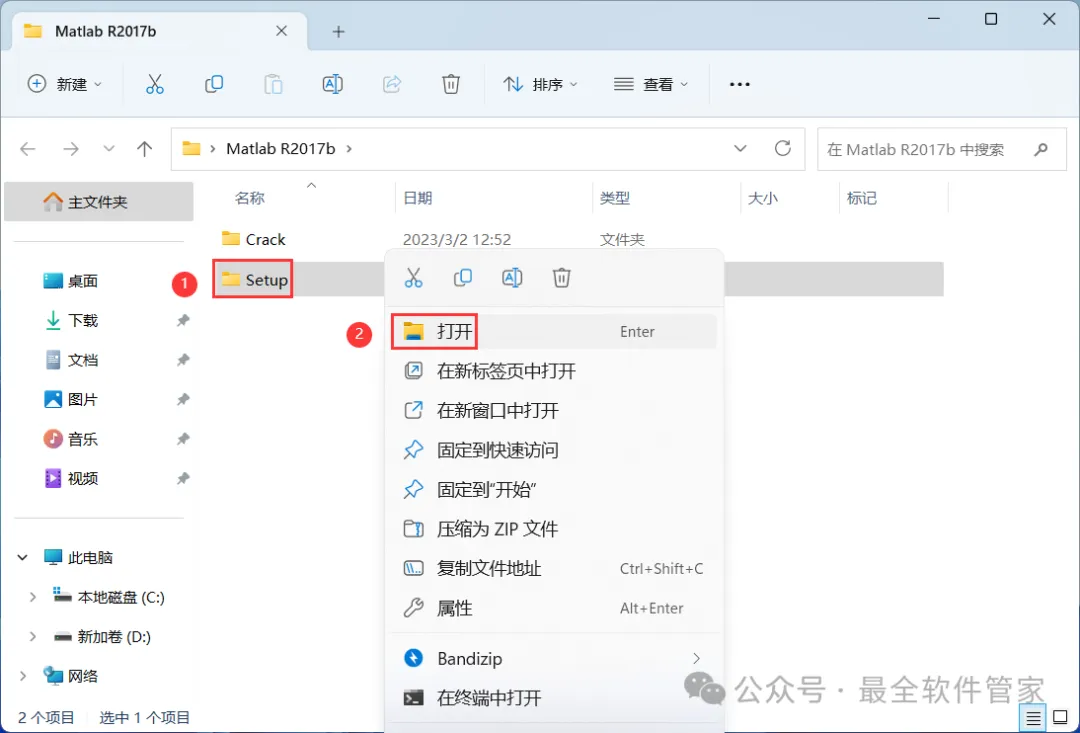Open 下载 in the sidebar
The image size is (1080, 733).
[72, 320]
